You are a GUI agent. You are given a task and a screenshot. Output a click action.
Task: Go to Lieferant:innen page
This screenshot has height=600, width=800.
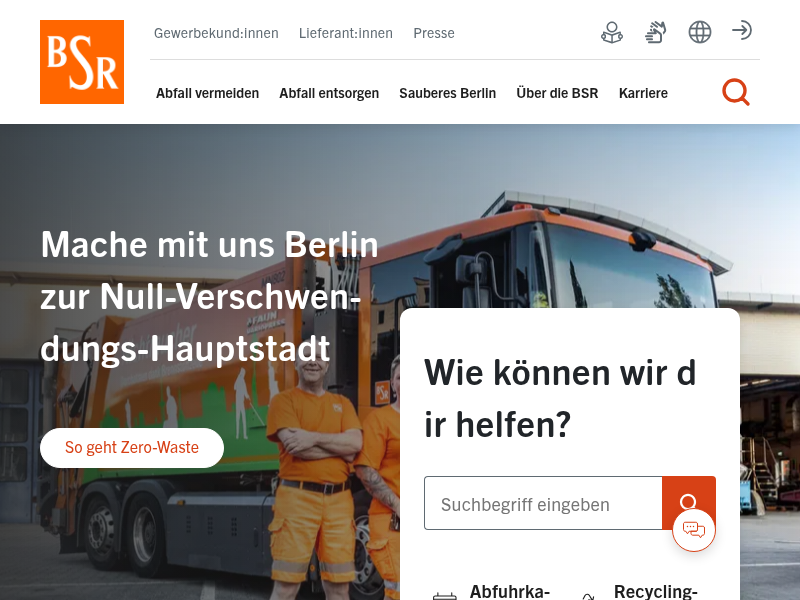pyautogui.click(x=346, y=33)
